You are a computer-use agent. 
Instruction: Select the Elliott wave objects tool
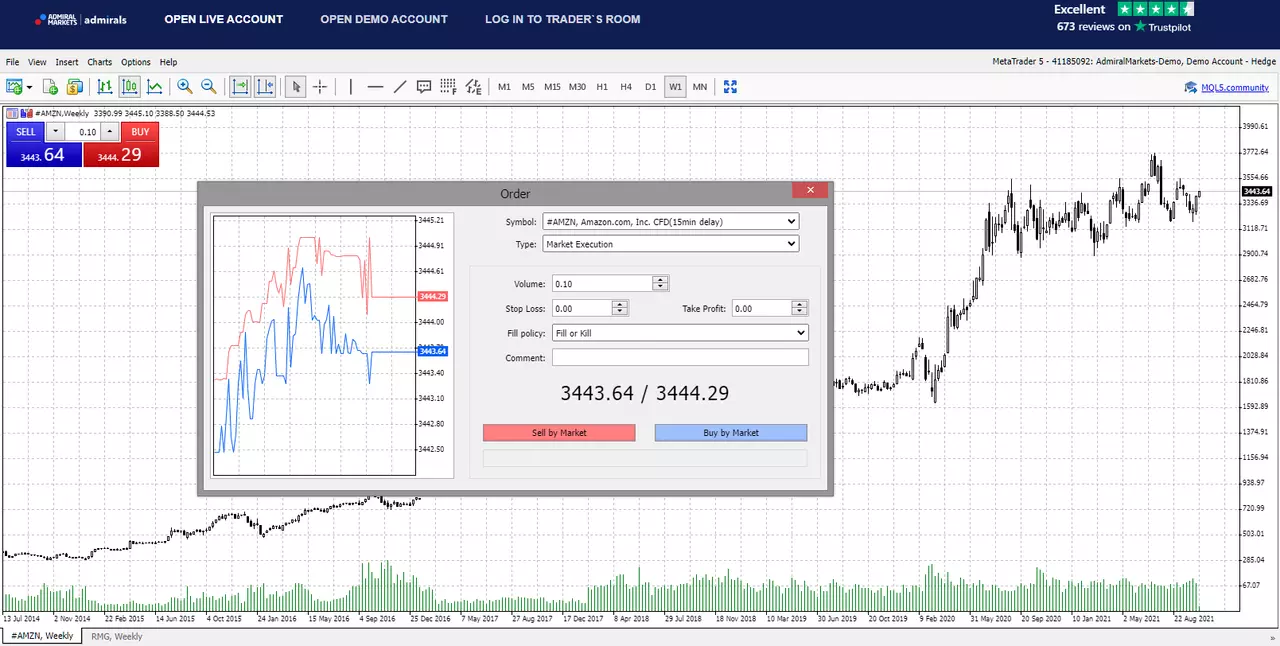pos(473,87)
